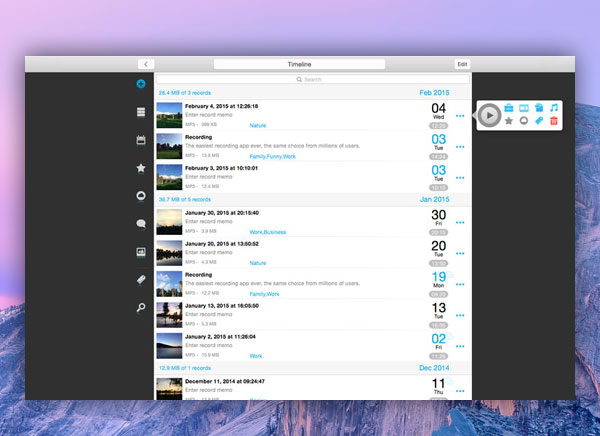The width and height of the screenshot is (600, 436).
Task: Click the cloud upload icon in the popup
Action: coord(524,121)
